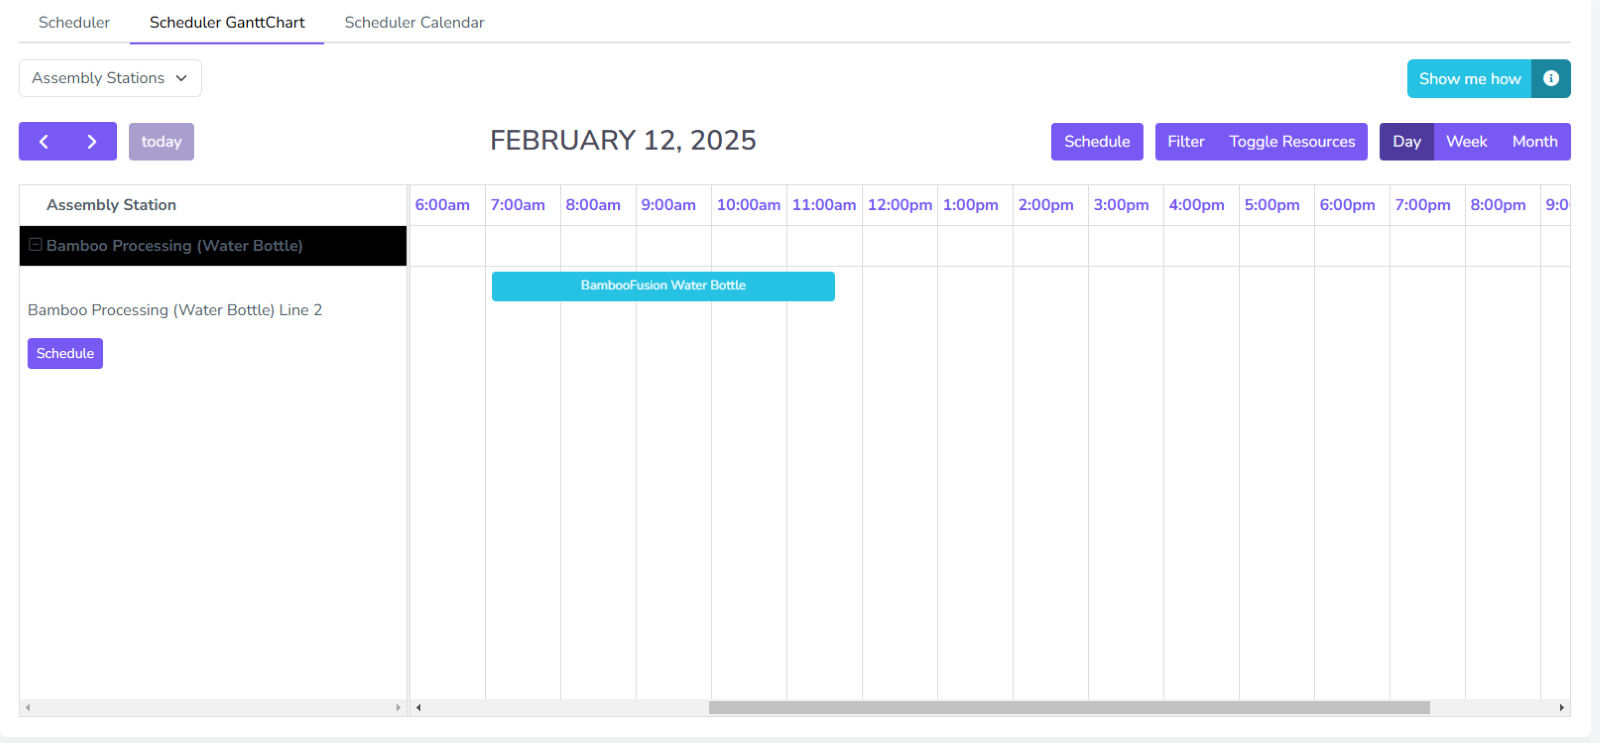Click Schedule under Bamboo Processing Line 2

point(65,353)
